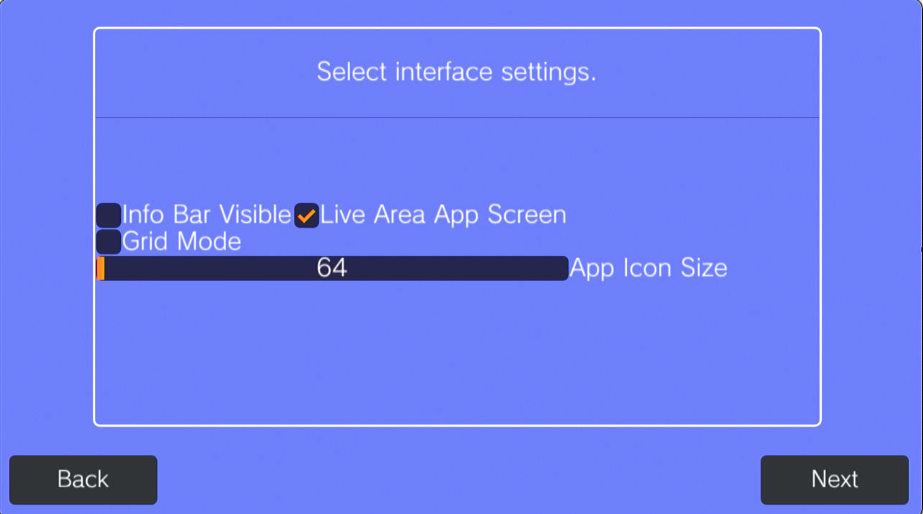Enable the Info Bar Visible checkbox

point(108,215)
